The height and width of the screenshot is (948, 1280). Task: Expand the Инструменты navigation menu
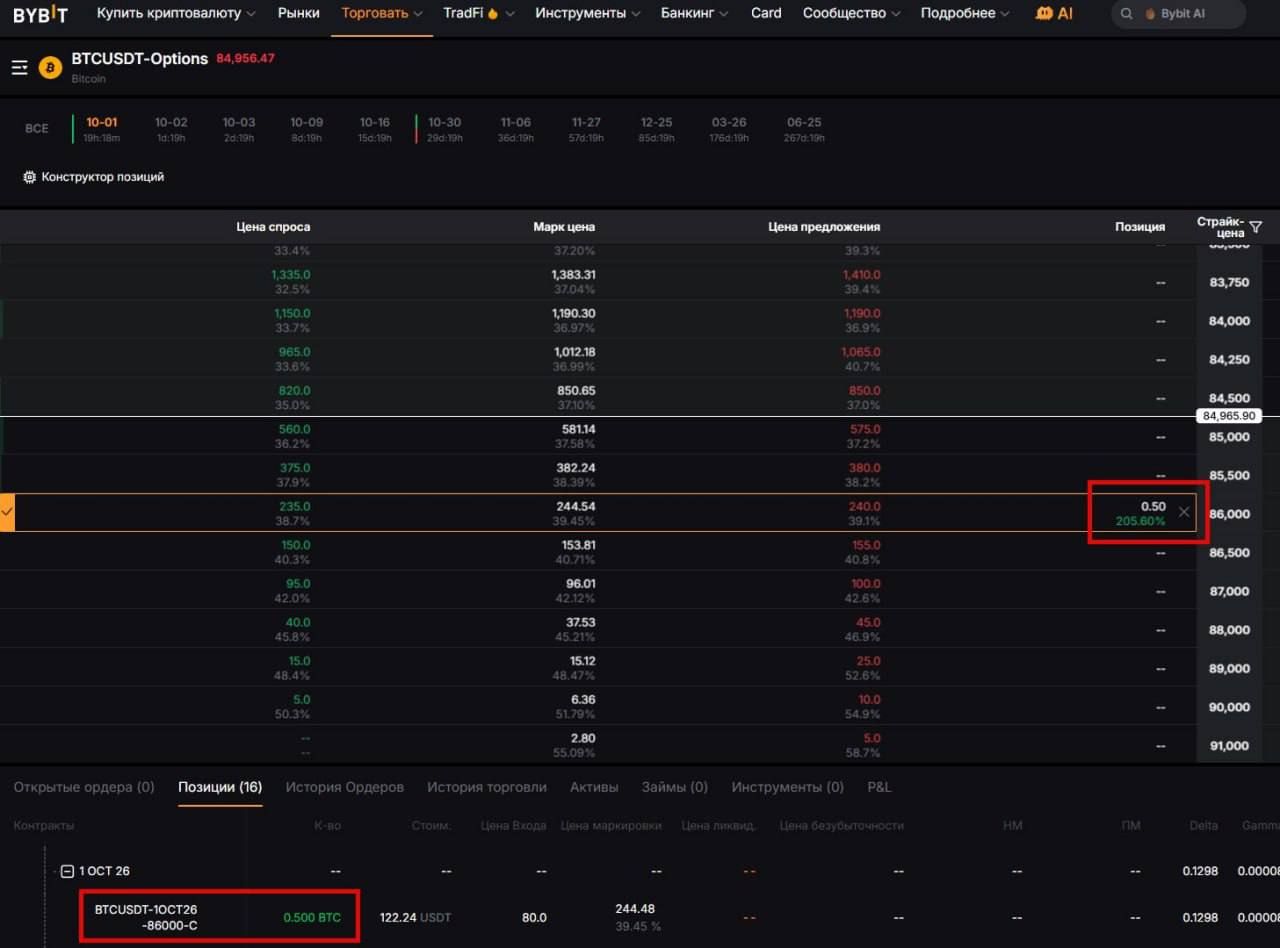coord(588,14)
